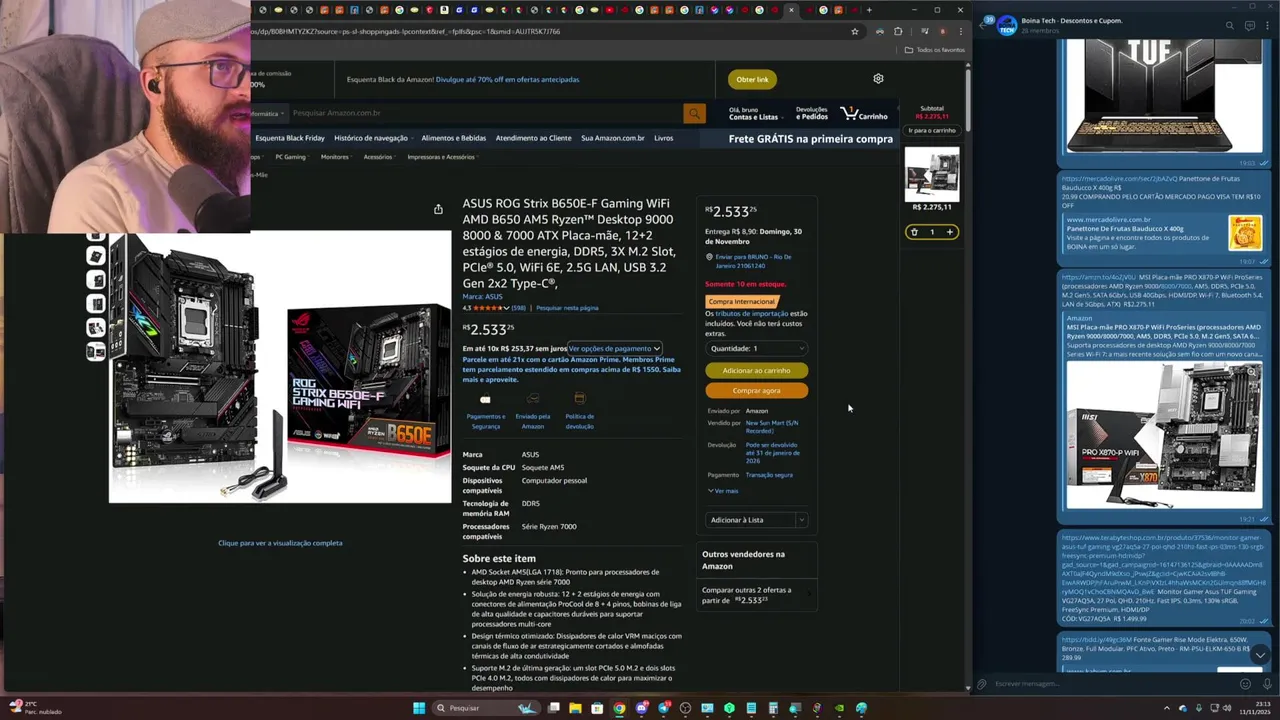Click the Obter link button
Image resolution: width=1280 pixels, height=720 pixels.
752,79
